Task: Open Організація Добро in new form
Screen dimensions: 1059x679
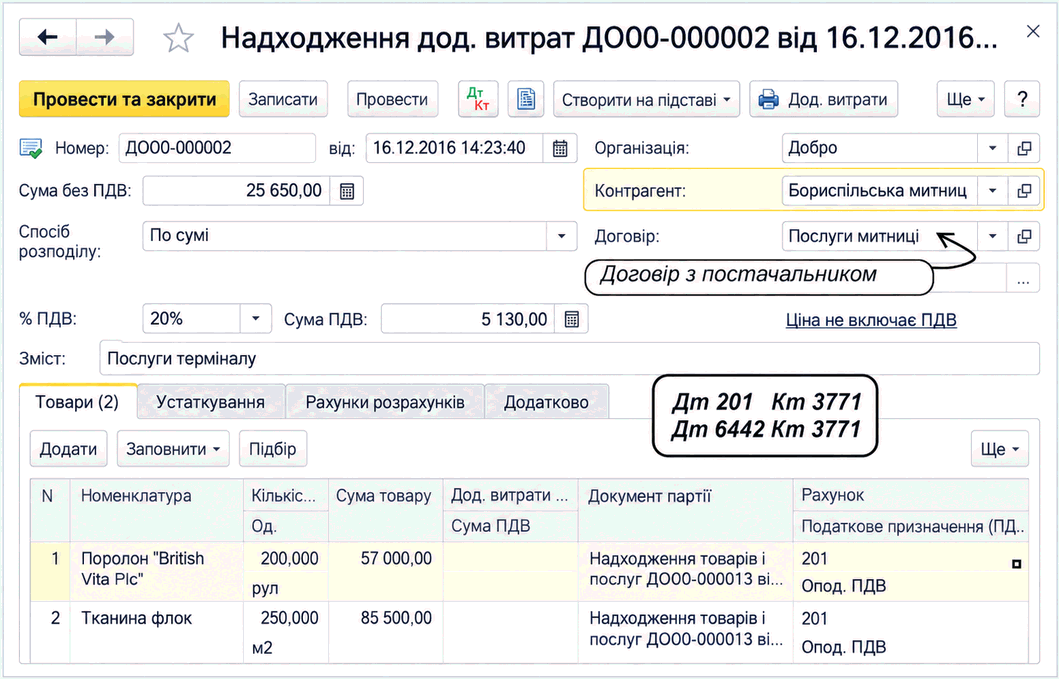Action: [1024, 148]
